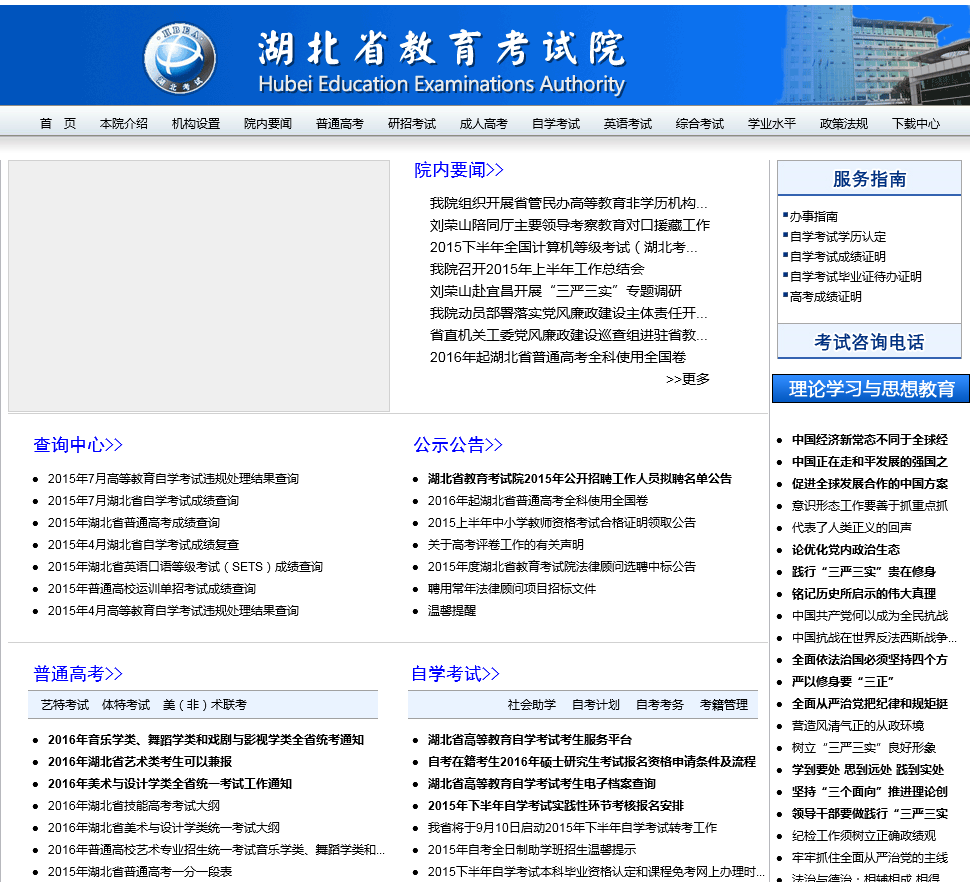
Task: Open article 中国经济新常态不同于全球经
Action: pyautogui.click(x=870, y=440)
